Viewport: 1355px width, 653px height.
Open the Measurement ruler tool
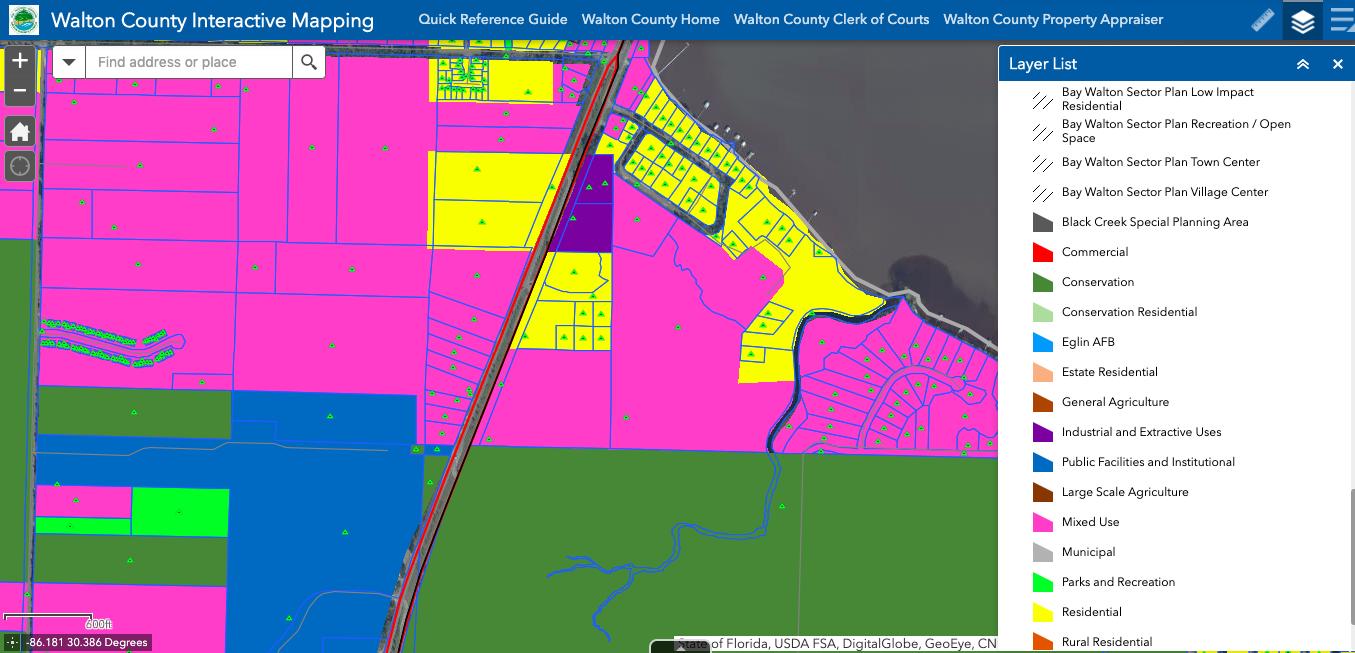point(1263,20)
